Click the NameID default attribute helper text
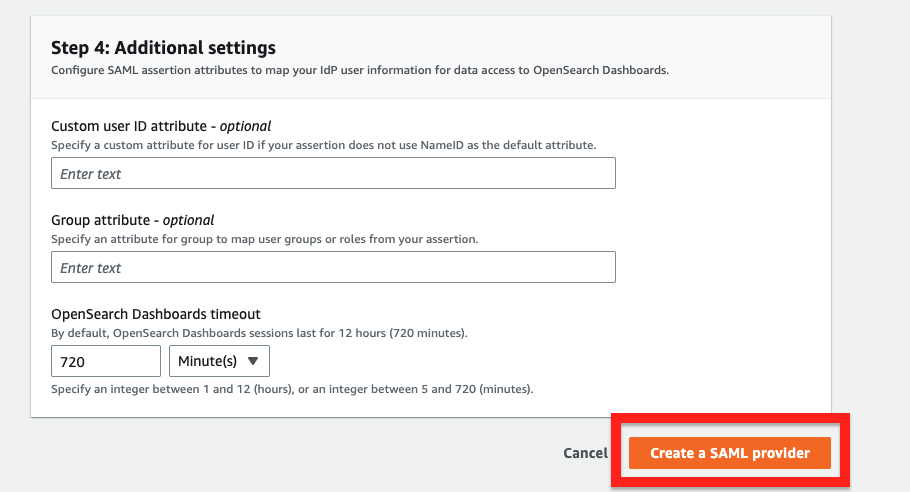This screenshot has width=910, height=492. (323, 145)
